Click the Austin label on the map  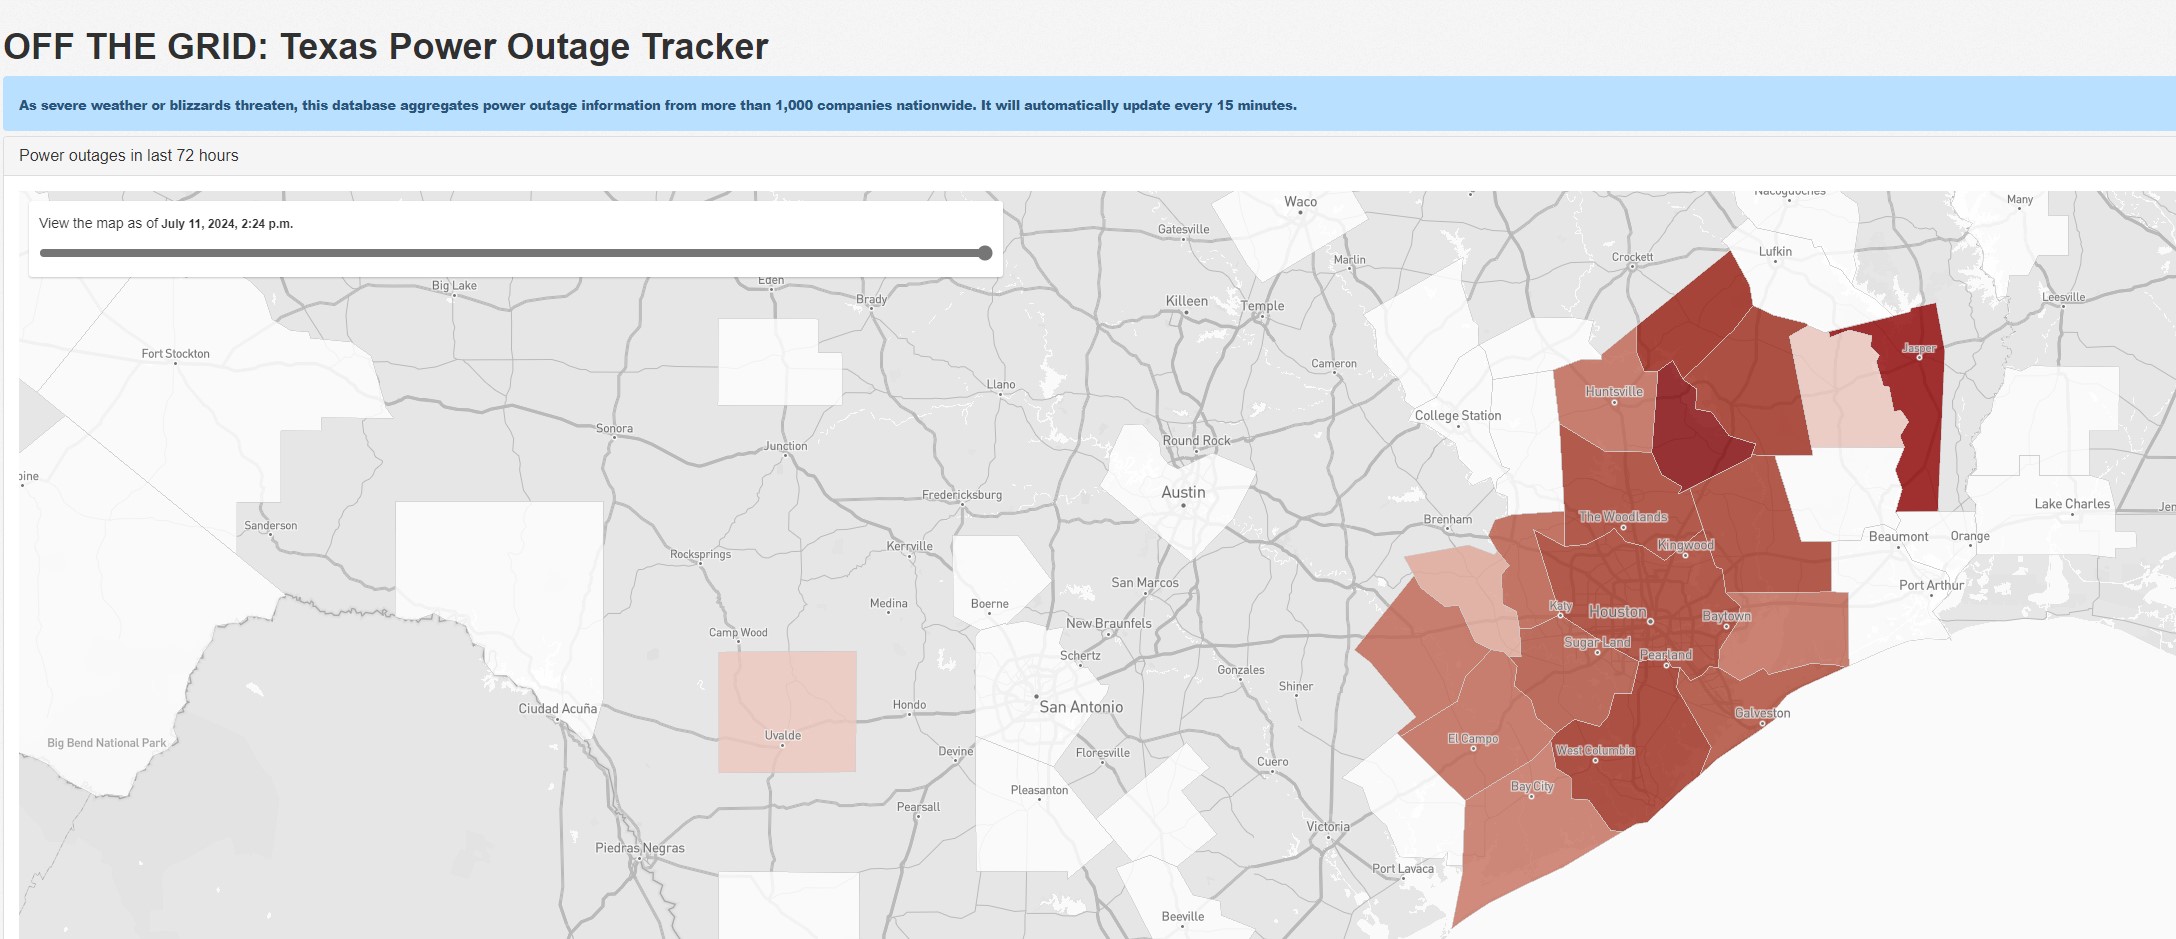(x=1183, y=492)
